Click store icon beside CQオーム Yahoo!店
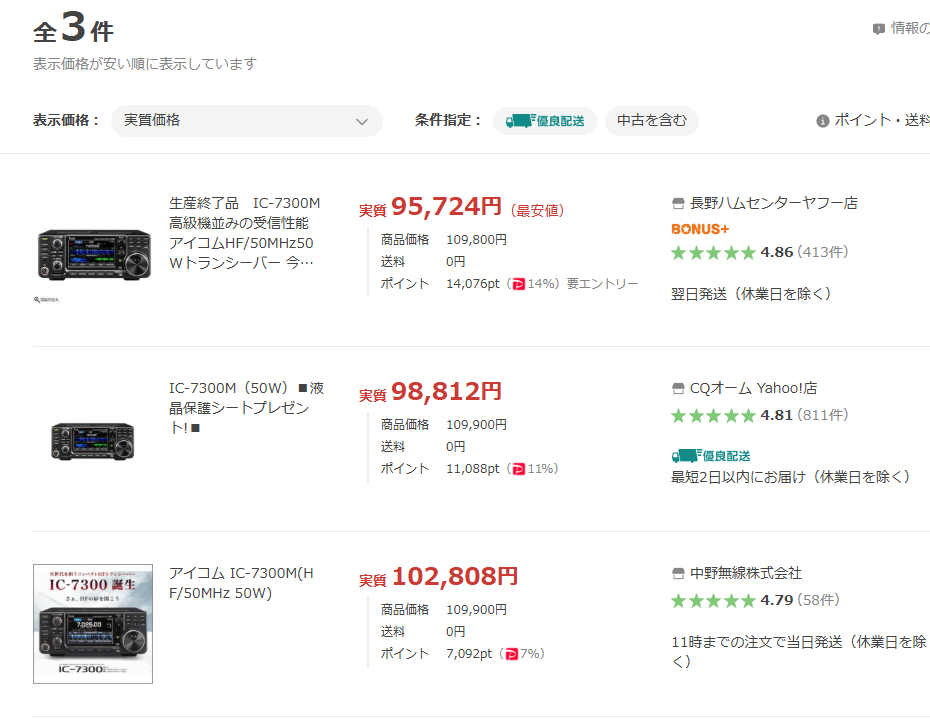 coord(678,389)
